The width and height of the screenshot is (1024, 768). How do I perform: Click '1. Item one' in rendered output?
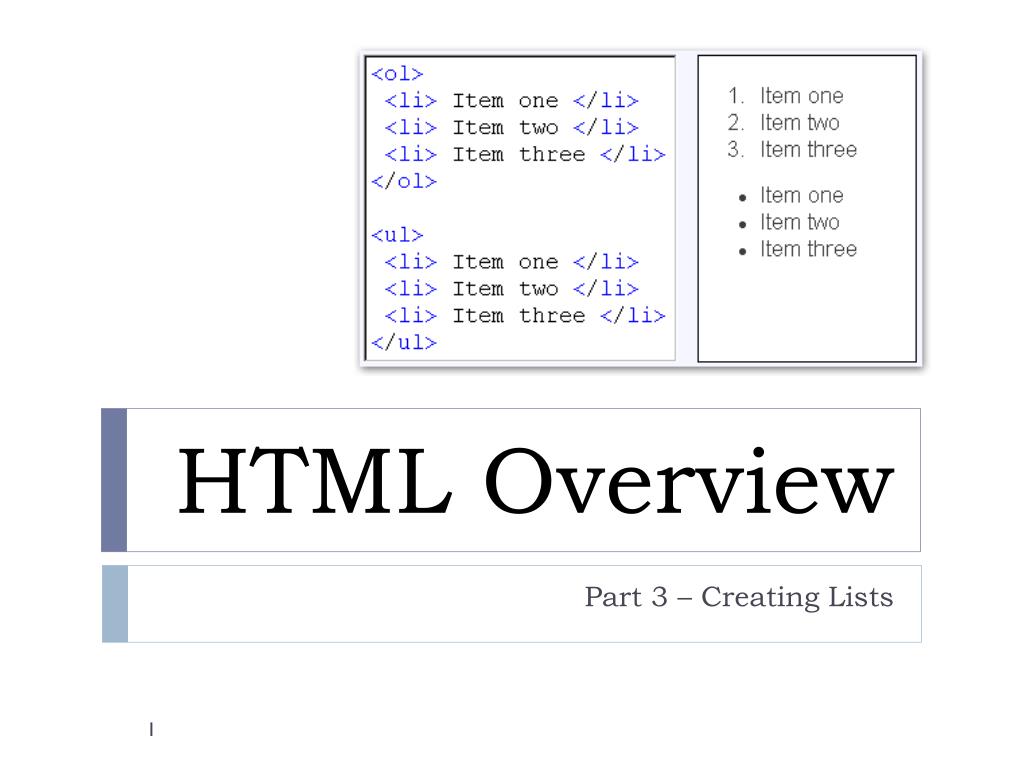786,96
